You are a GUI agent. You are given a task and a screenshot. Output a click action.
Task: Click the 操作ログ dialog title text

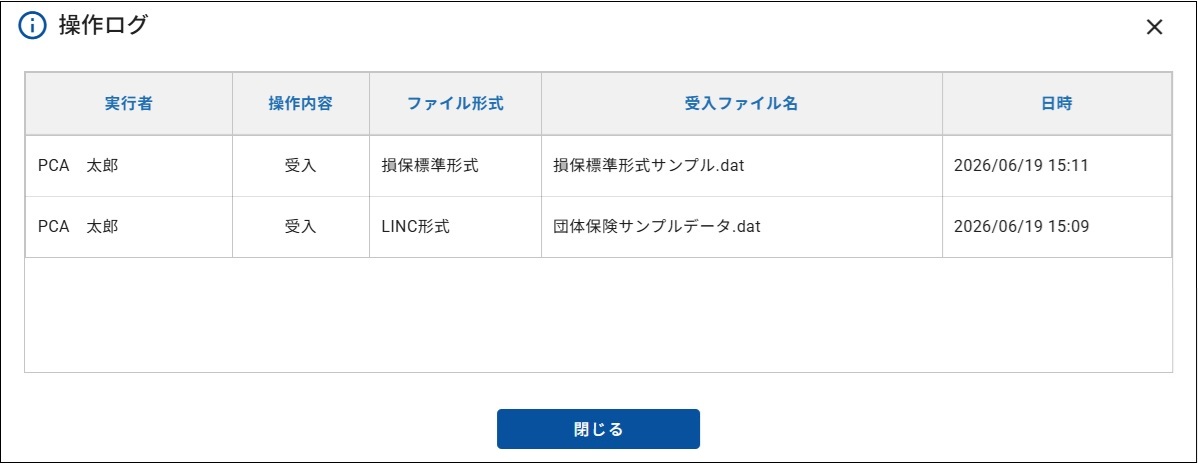pos(103,26)
